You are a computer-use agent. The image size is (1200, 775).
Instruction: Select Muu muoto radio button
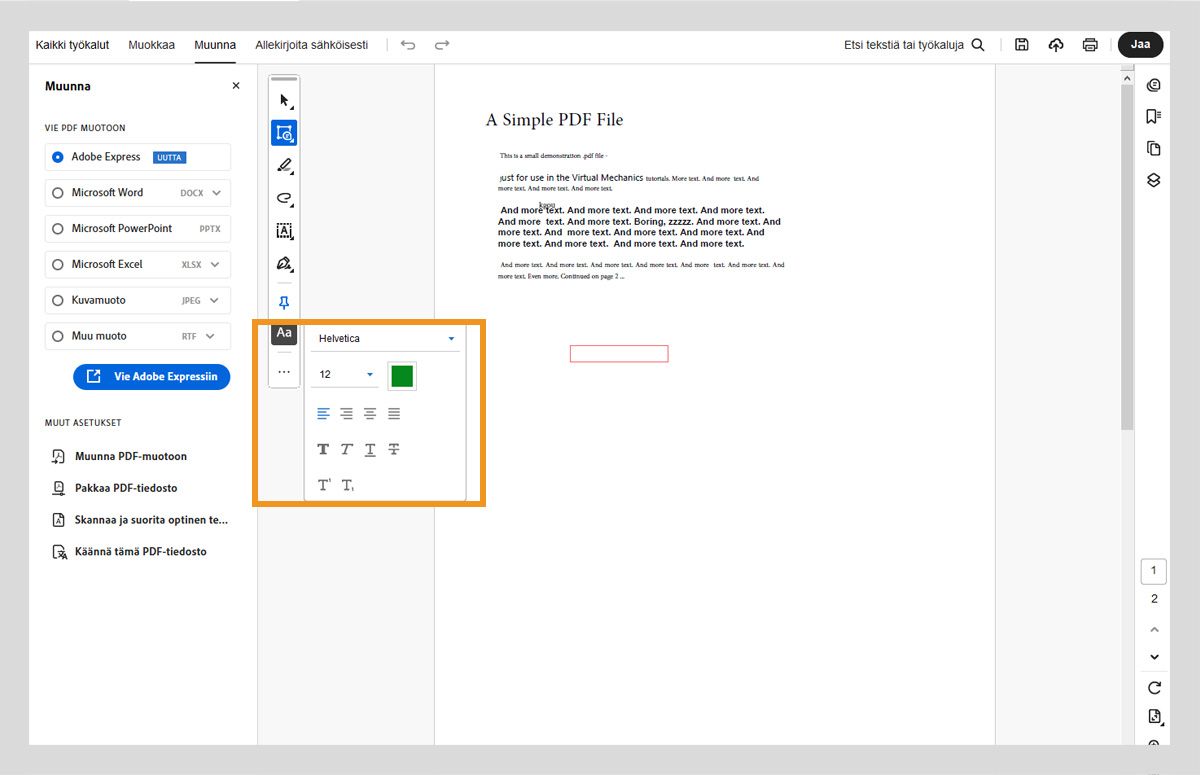(x=58, y=336)
